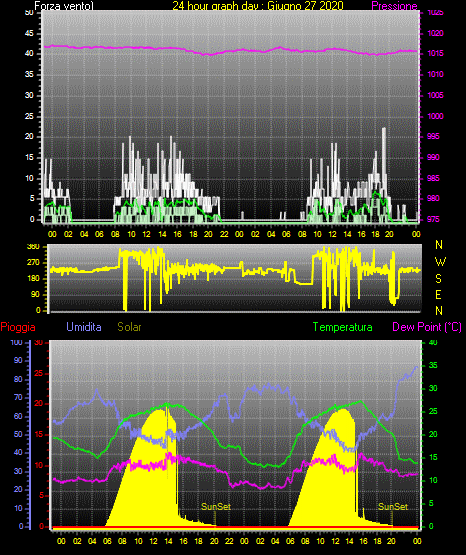Image resolution: width=466 pixels, height=555 pixels.
Task: Click the humidity line peak at the chart's right edge
Action: coord(416,367)
